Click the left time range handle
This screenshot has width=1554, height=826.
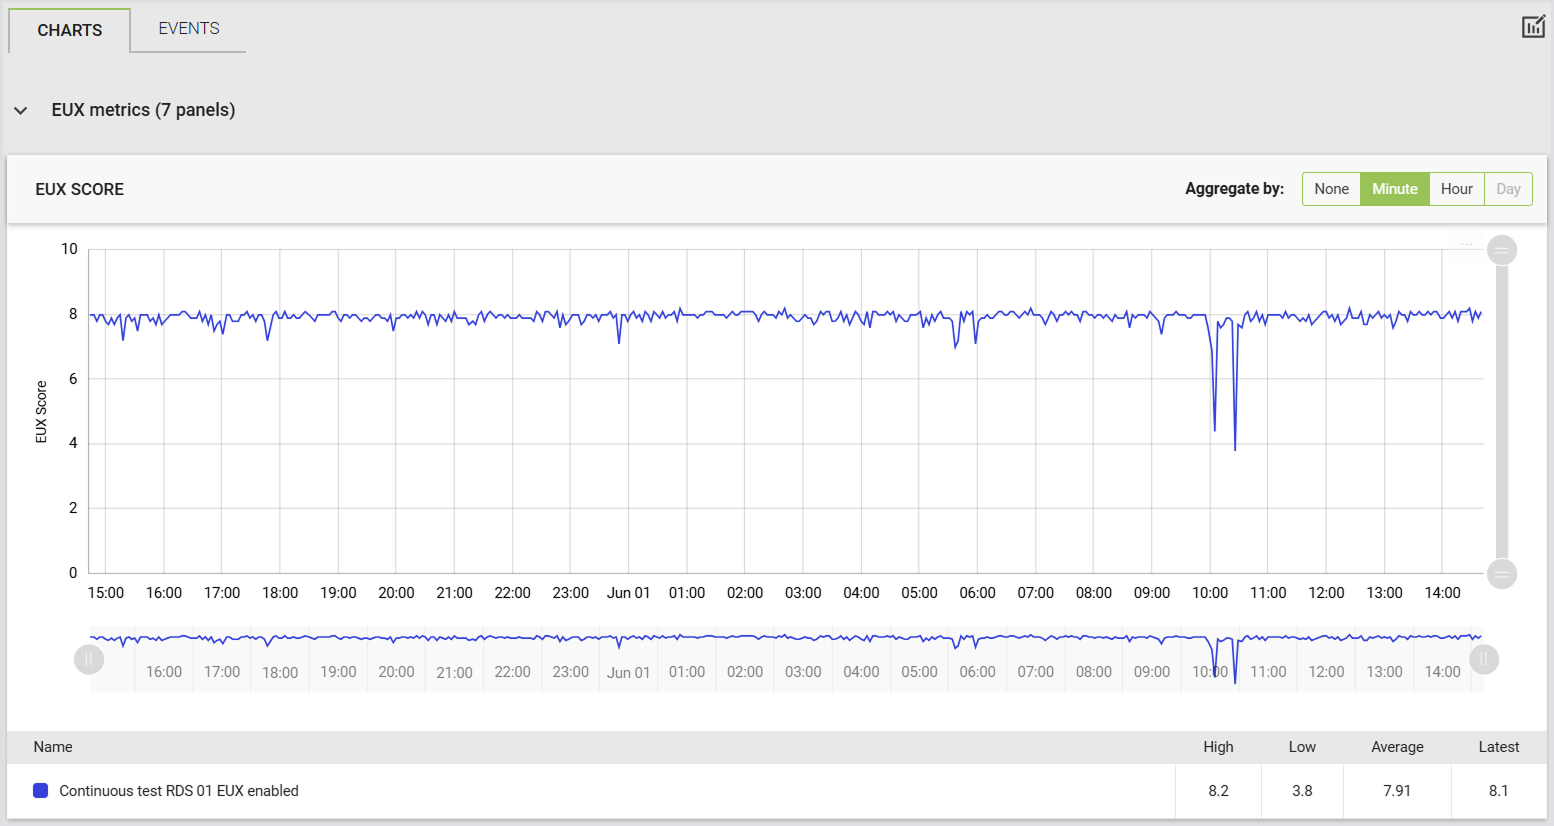[x=89, y=659]
